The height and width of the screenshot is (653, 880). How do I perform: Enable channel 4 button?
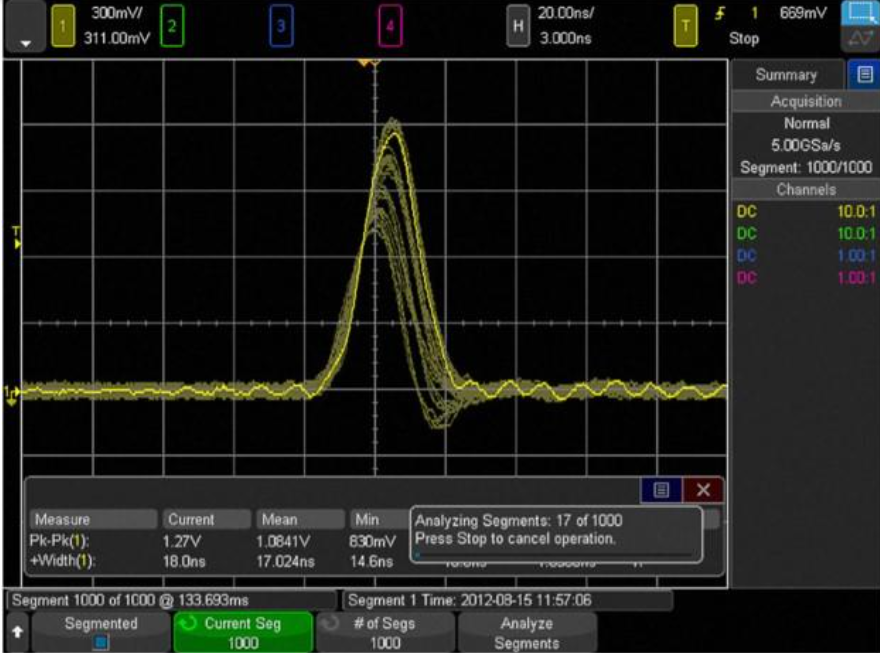390,26
